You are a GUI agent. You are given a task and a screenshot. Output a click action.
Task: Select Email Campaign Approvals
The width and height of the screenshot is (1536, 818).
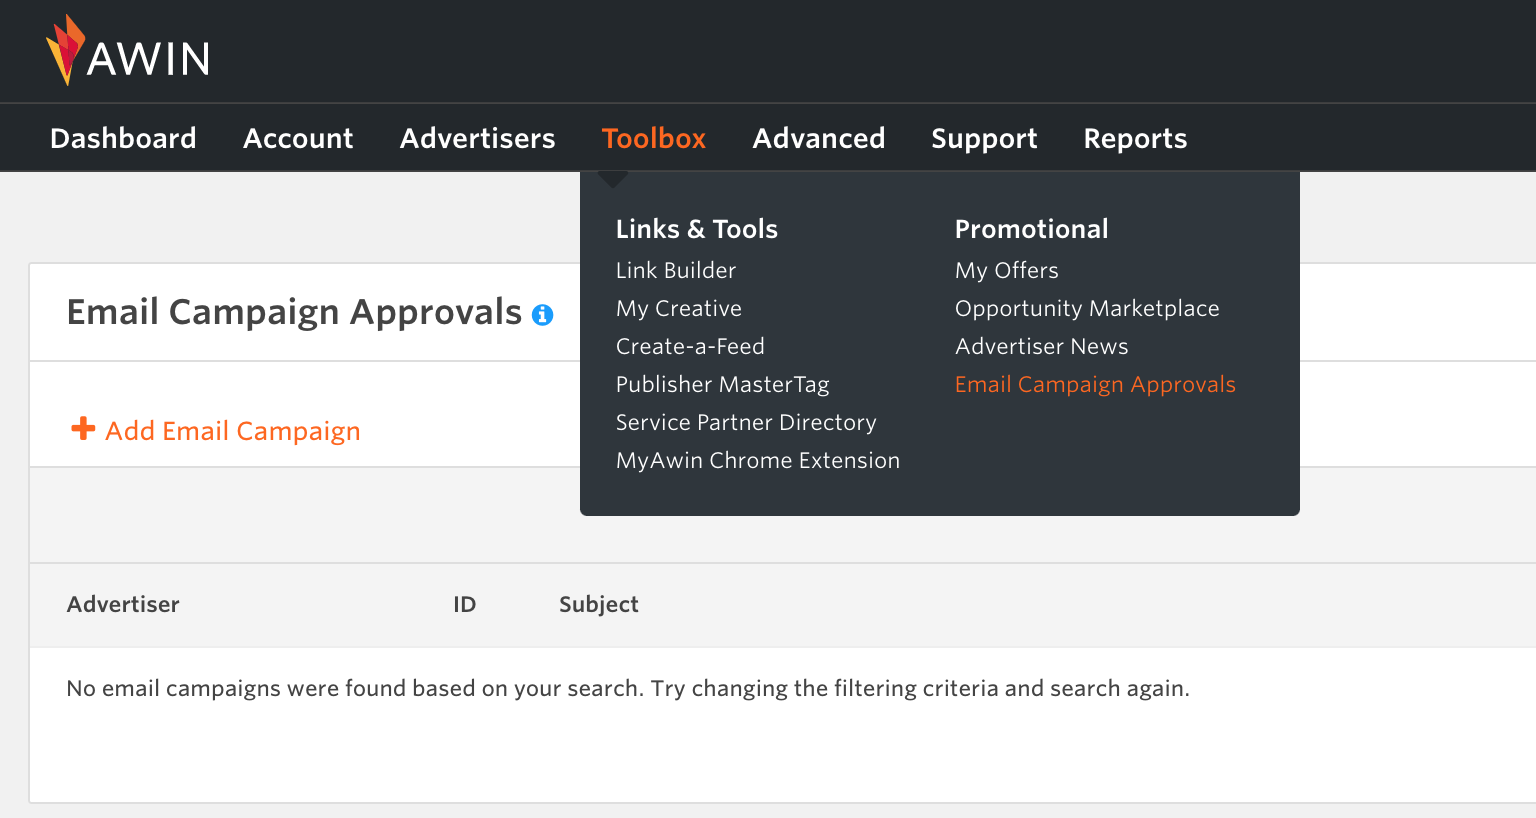click(1095, 384)
